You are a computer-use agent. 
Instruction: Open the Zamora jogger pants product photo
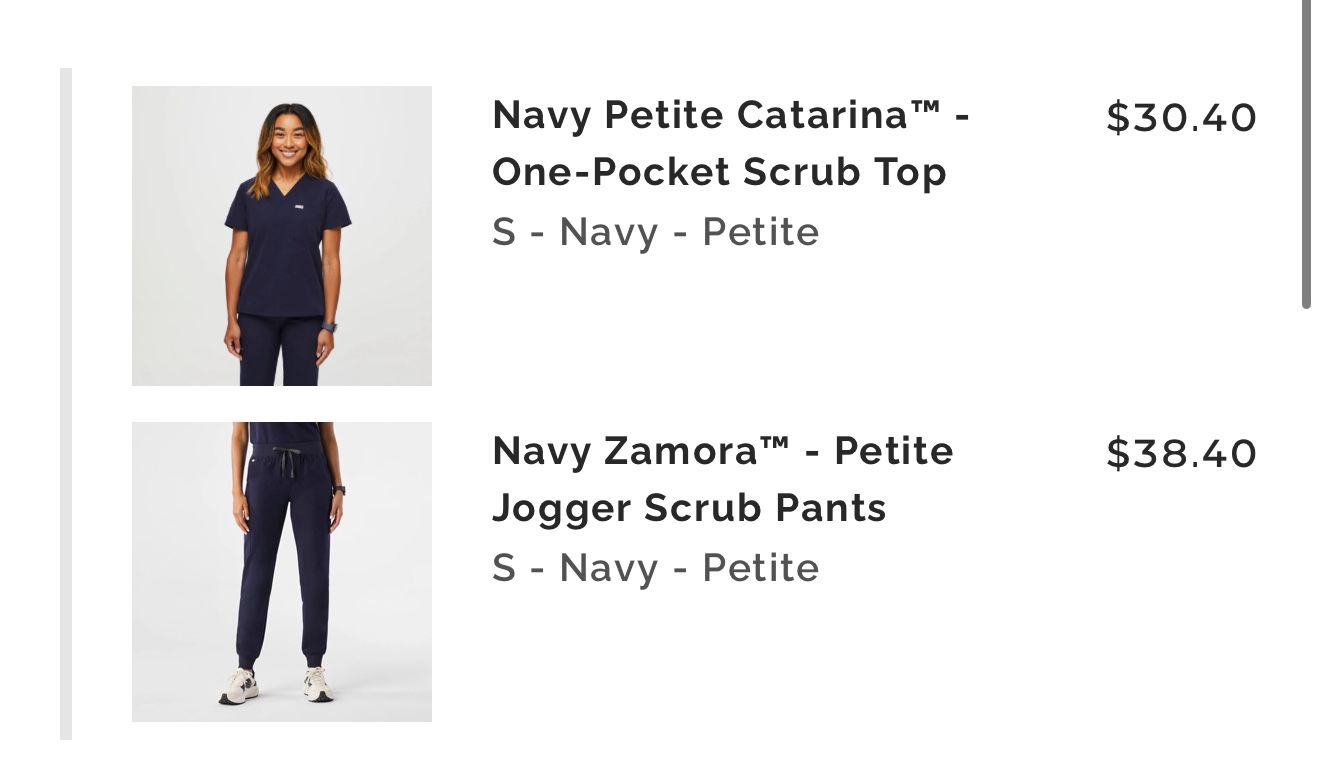coord(281,571)
